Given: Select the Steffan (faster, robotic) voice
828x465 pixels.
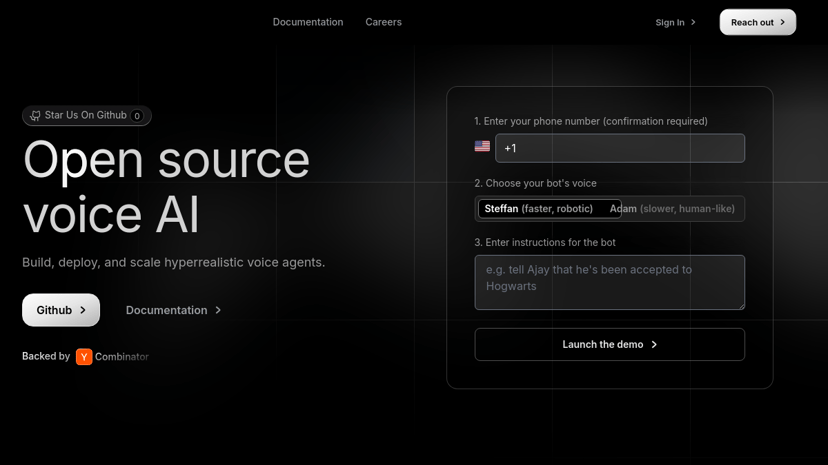Looking at the screenshot, I should tap(549, 208).
